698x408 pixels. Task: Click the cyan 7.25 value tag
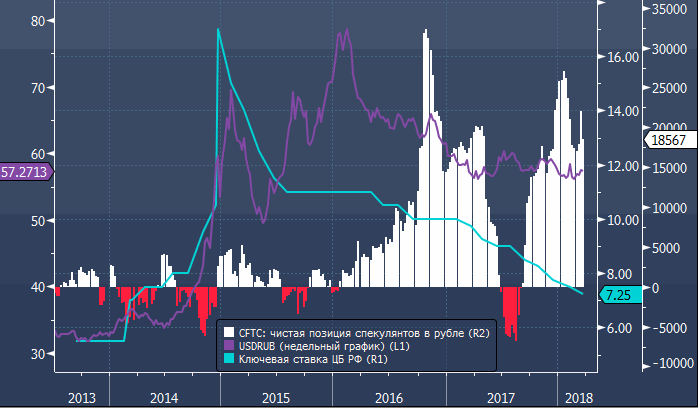coord(616,294)
